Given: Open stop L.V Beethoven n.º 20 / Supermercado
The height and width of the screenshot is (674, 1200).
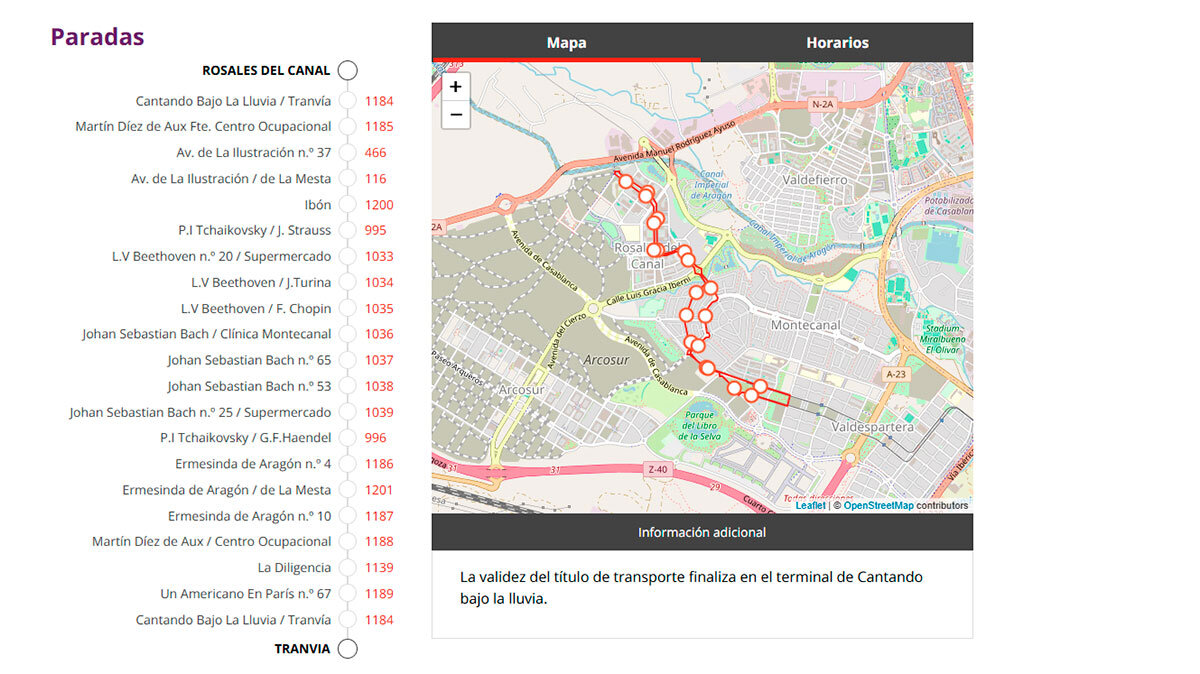Looking at the screenshot, I should coord(221,256).
